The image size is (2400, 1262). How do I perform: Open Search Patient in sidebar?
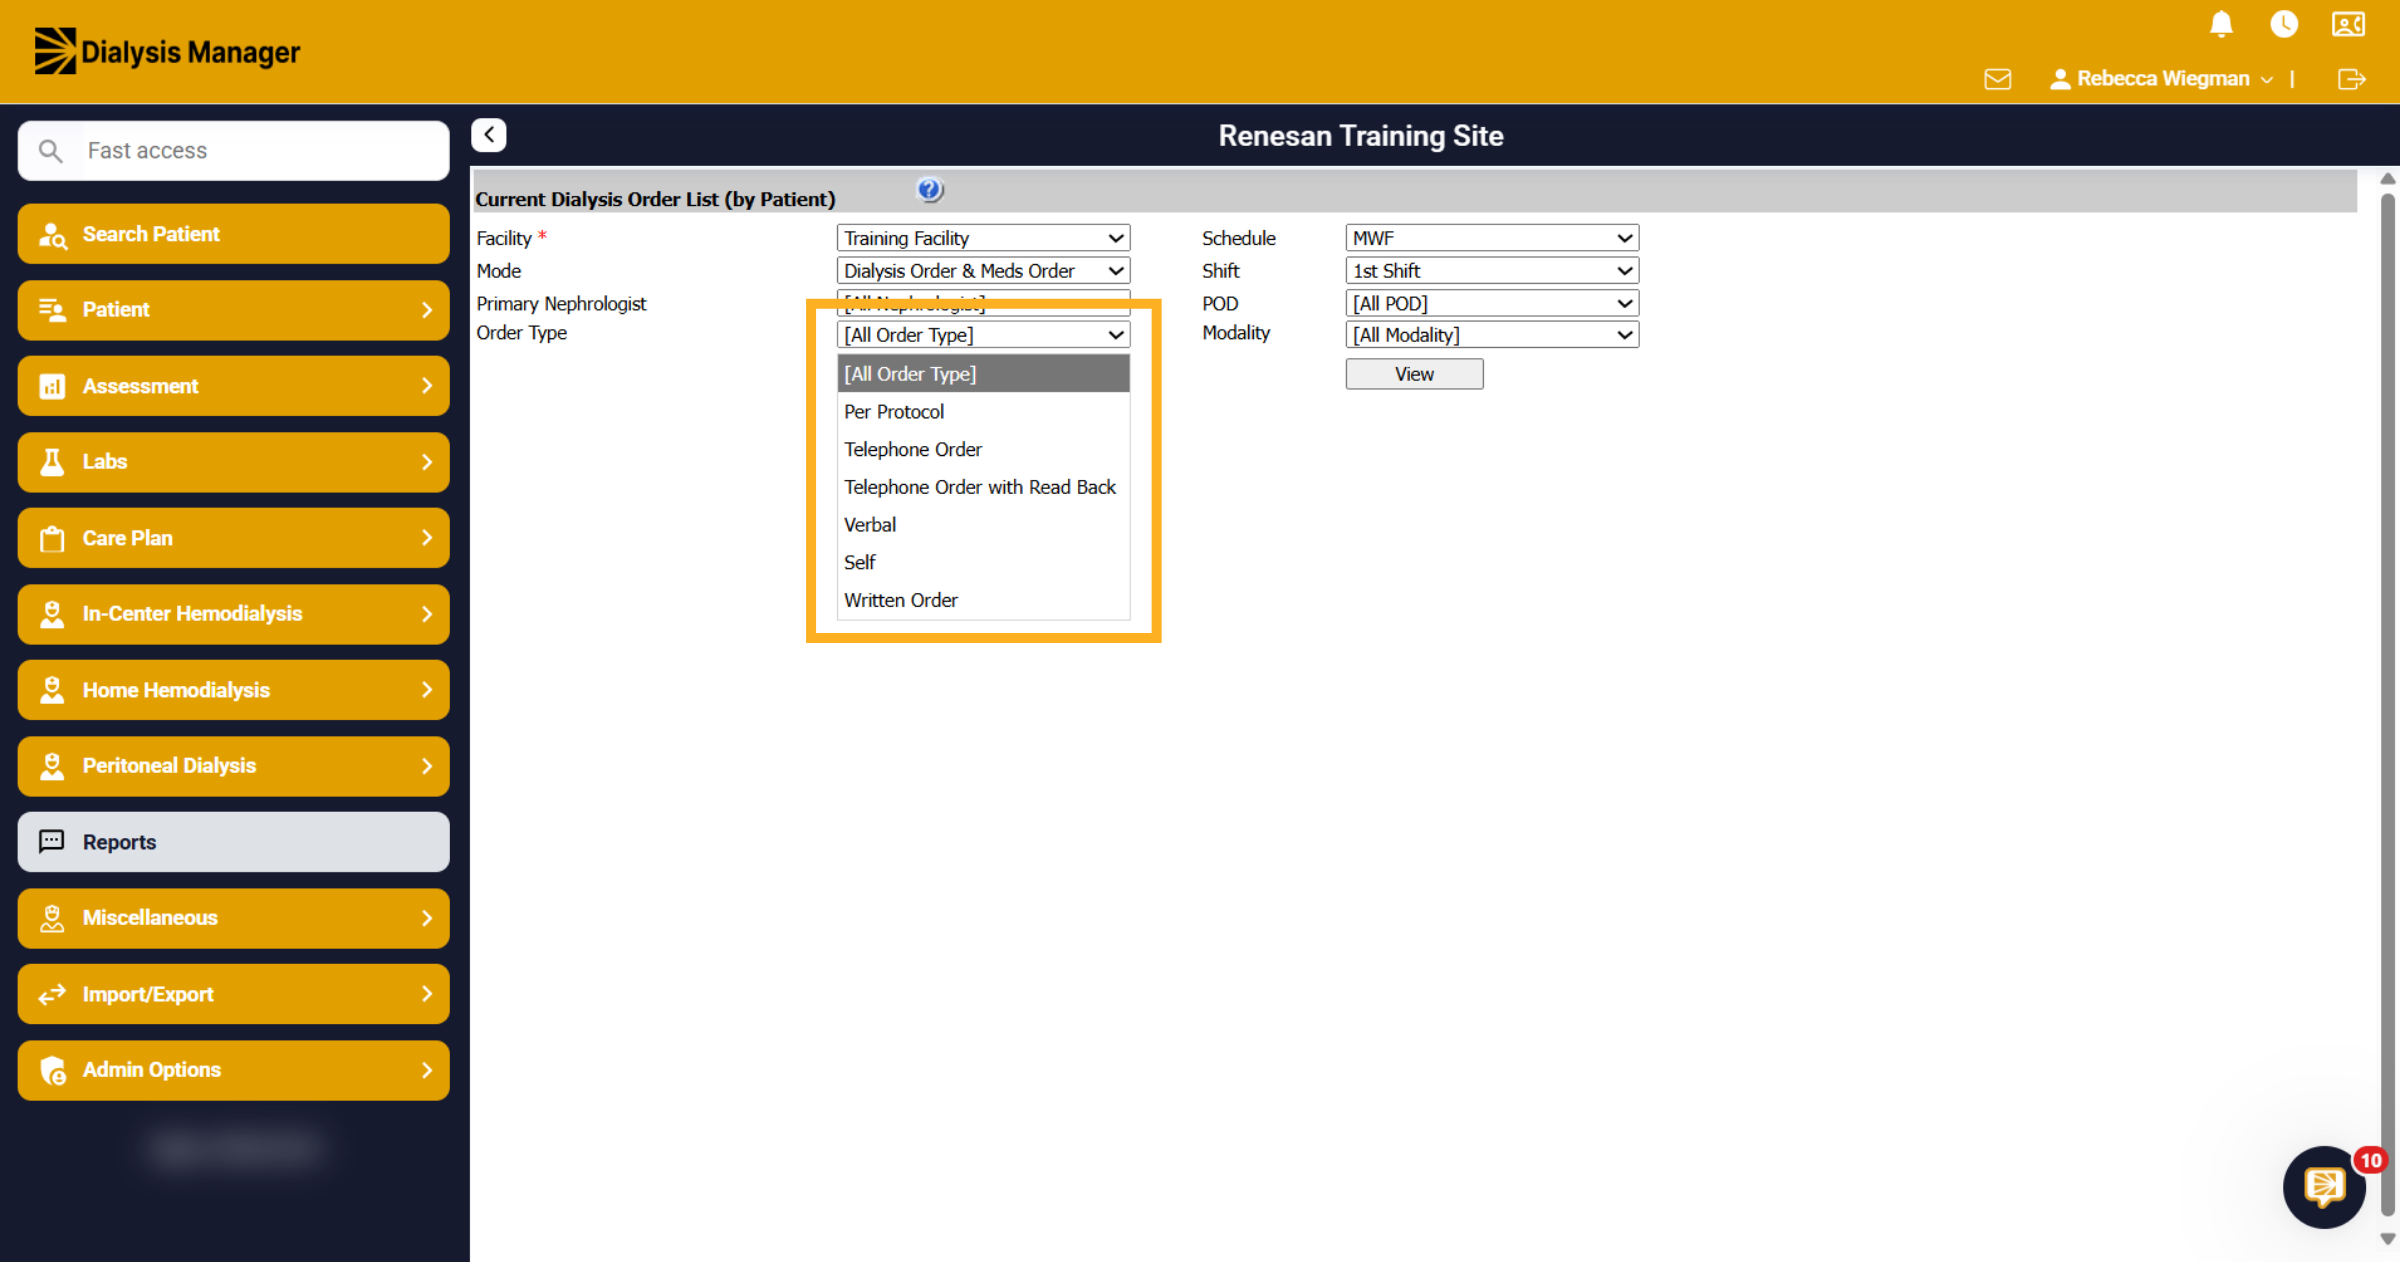pyautogui.click(x=233, y=234)
